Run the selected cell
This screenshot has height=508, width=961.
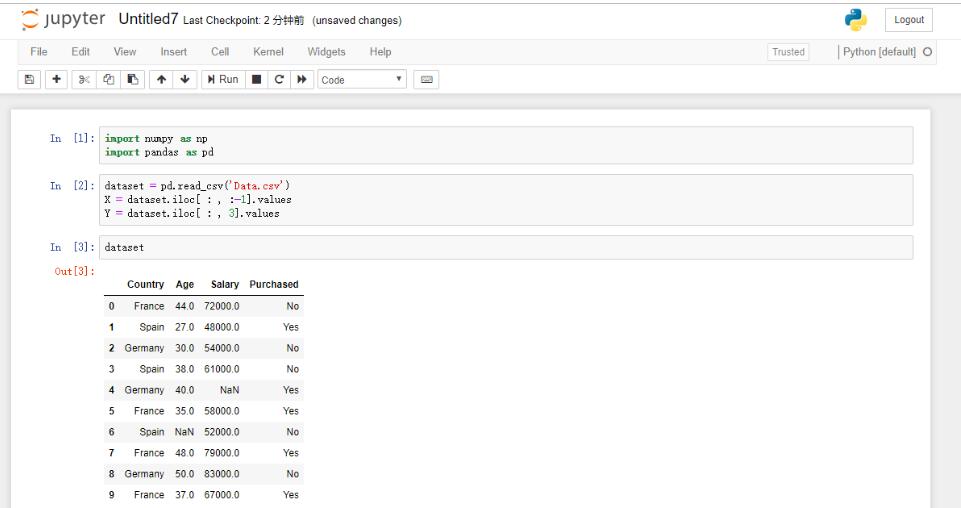(x=223, y=80)
